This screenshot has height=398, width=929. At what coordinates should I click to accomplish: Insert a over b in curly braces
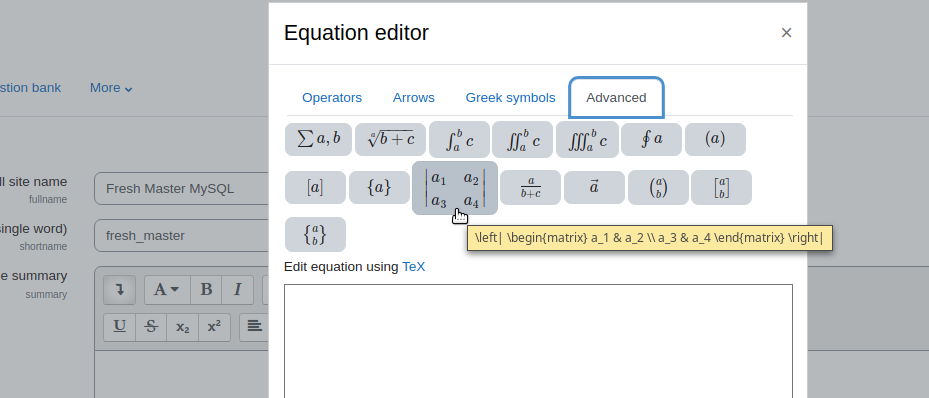click(x=315, y=235)
